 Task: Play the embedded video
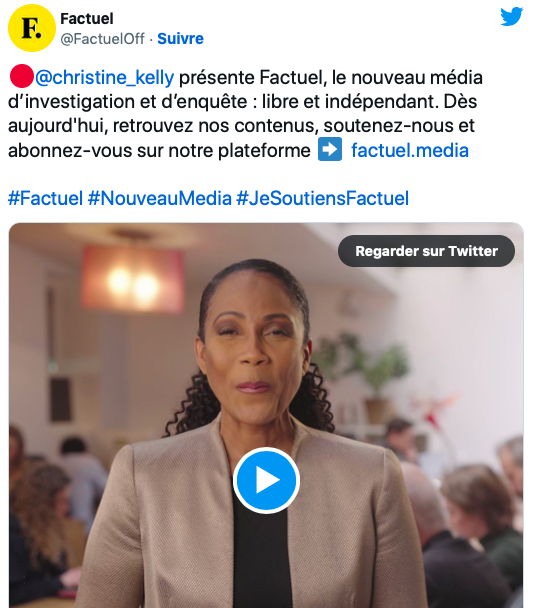click(x=266, y=480)
